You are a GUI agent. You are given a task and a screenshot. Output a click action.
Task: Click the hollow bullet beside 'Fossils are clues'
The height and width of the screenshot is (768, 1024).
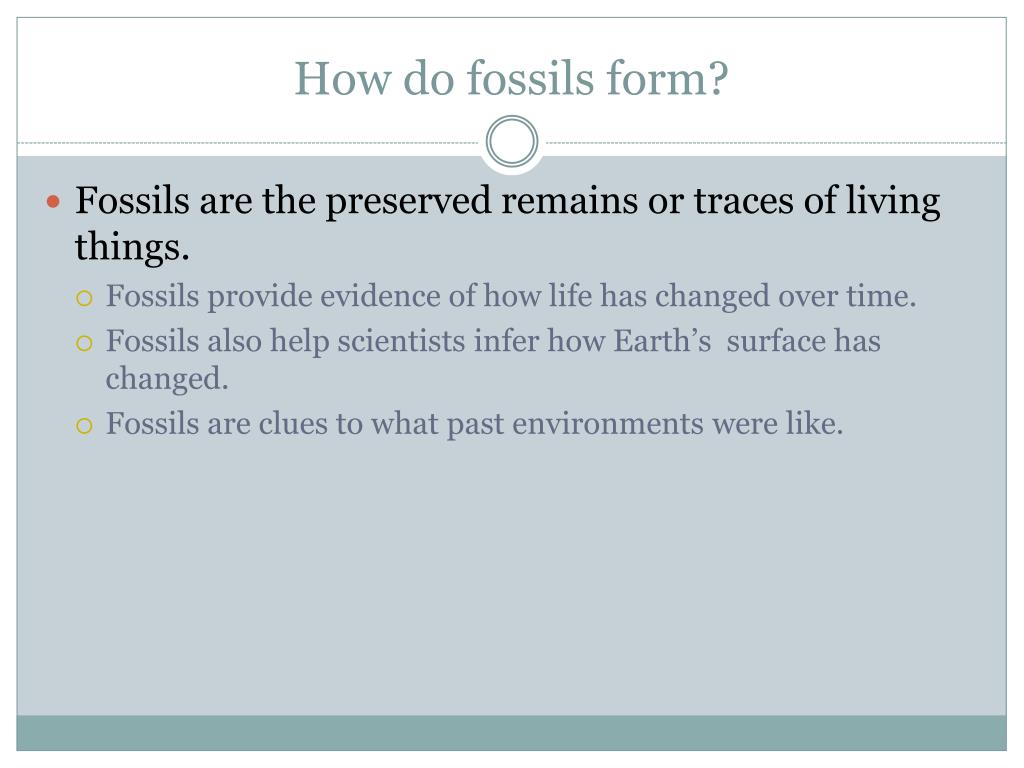pyautogui.click(x=84, y=426)
